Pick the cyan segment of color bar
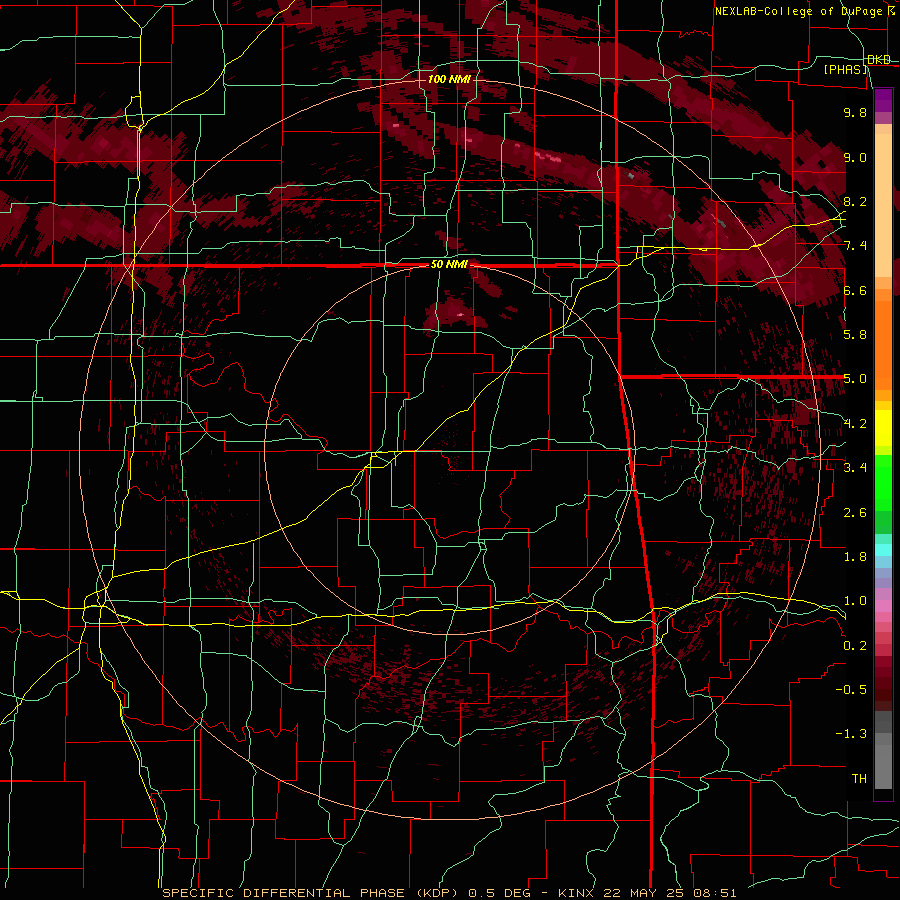Viewport: 900px width, 900px height. click(x=883, y=550)
